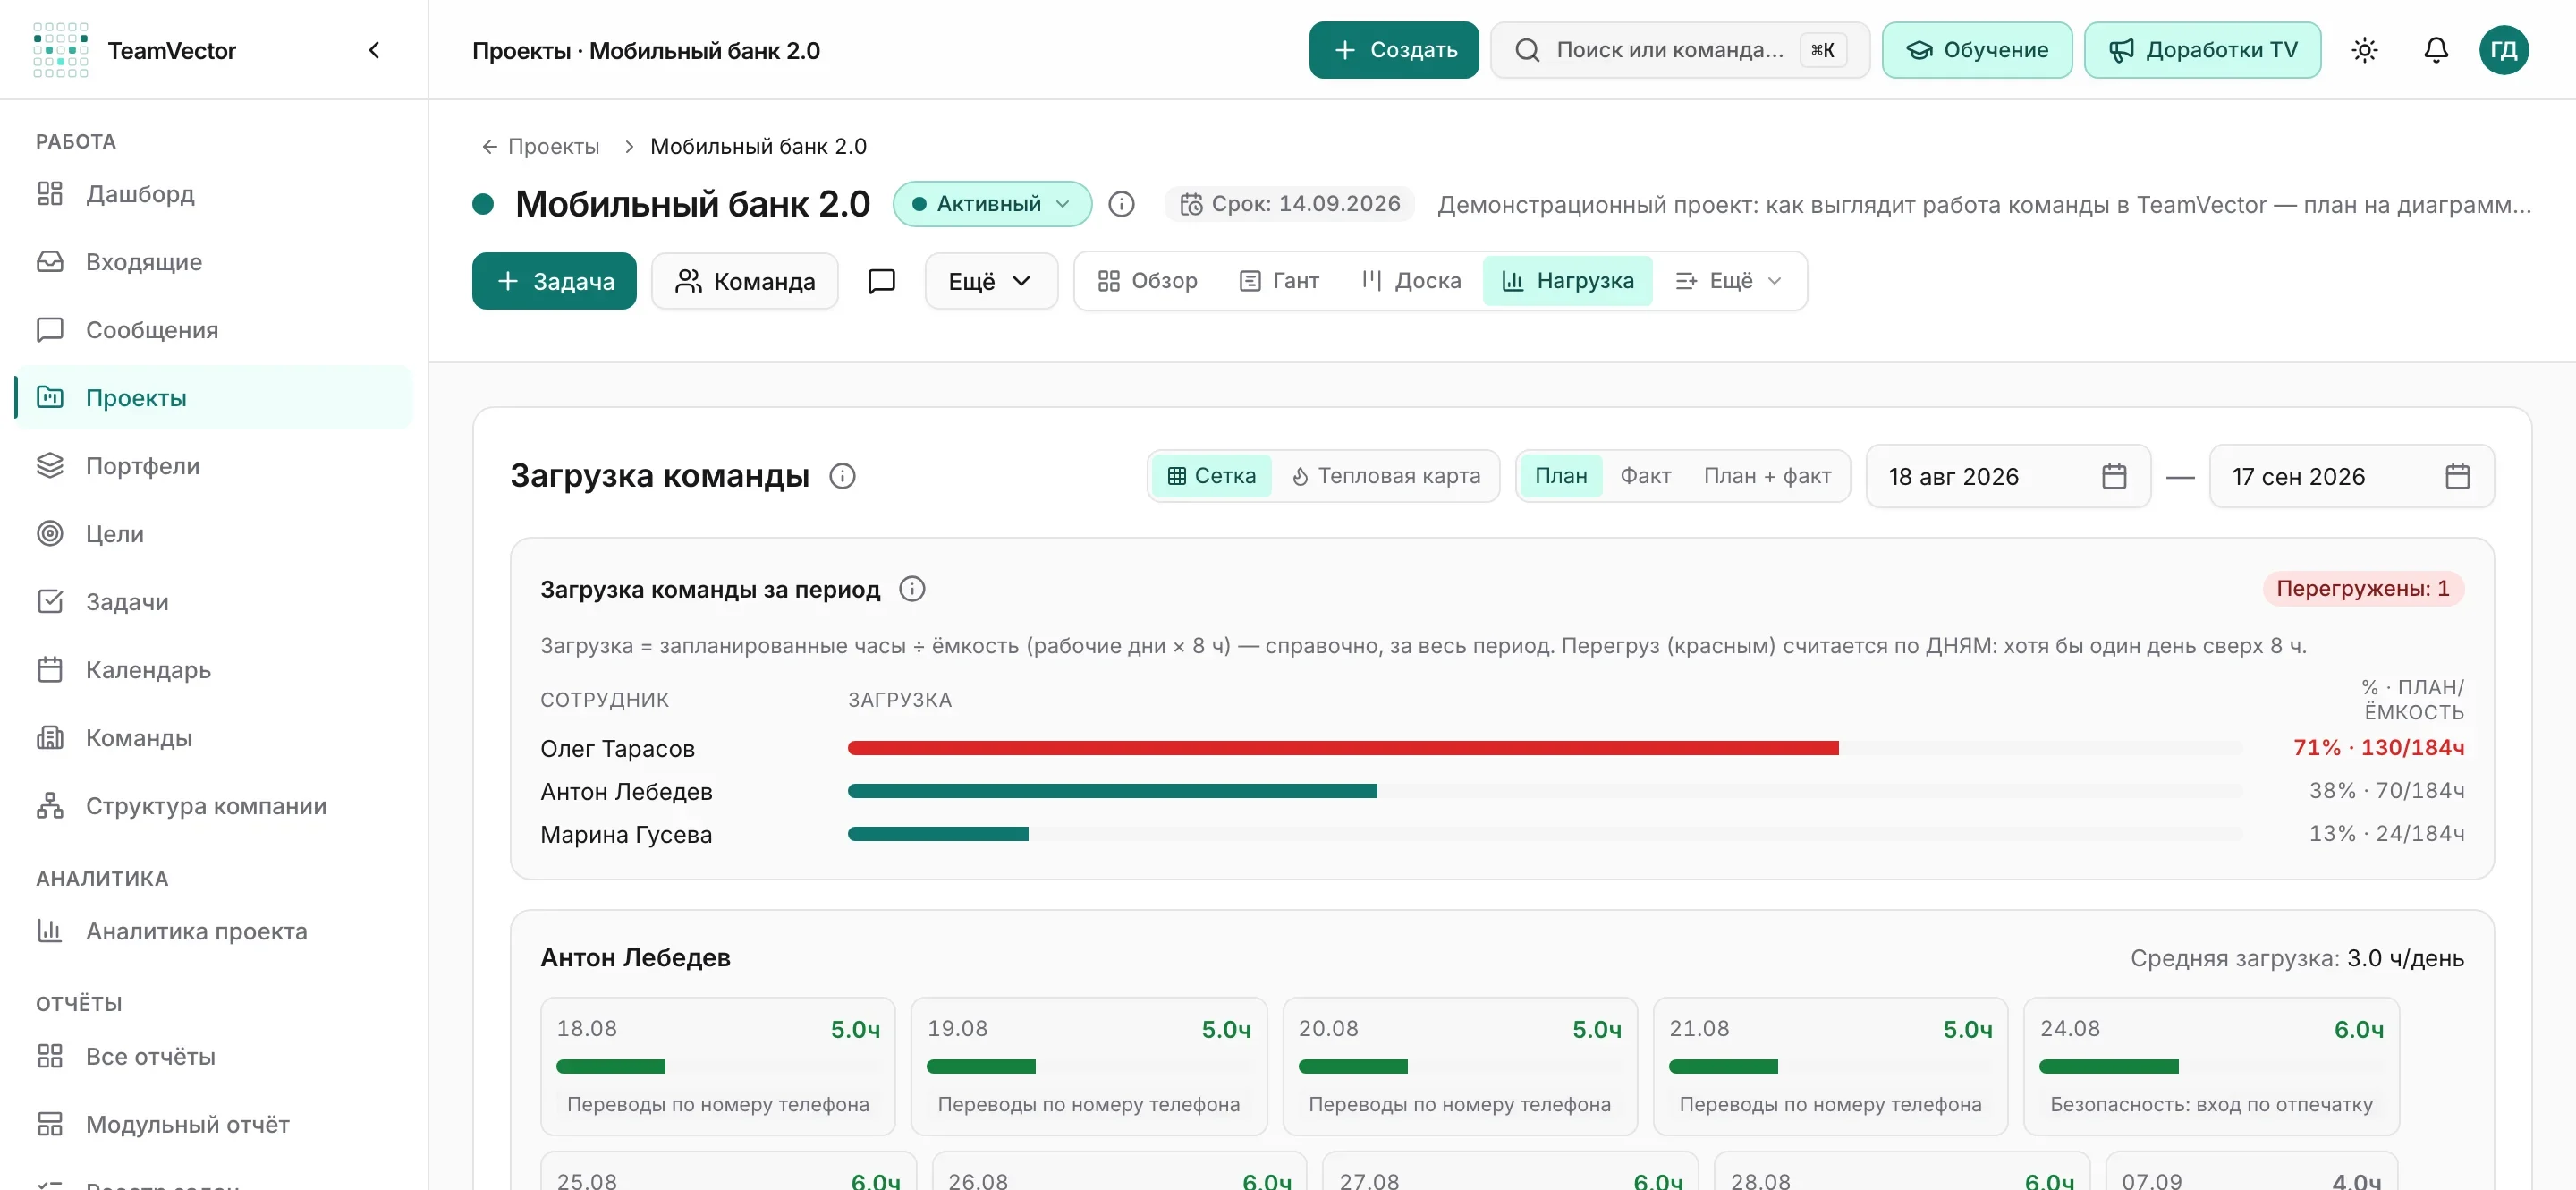2576x1190 pixels.
Task: Click the Создать button
Action: click(x=1393, y=50)
